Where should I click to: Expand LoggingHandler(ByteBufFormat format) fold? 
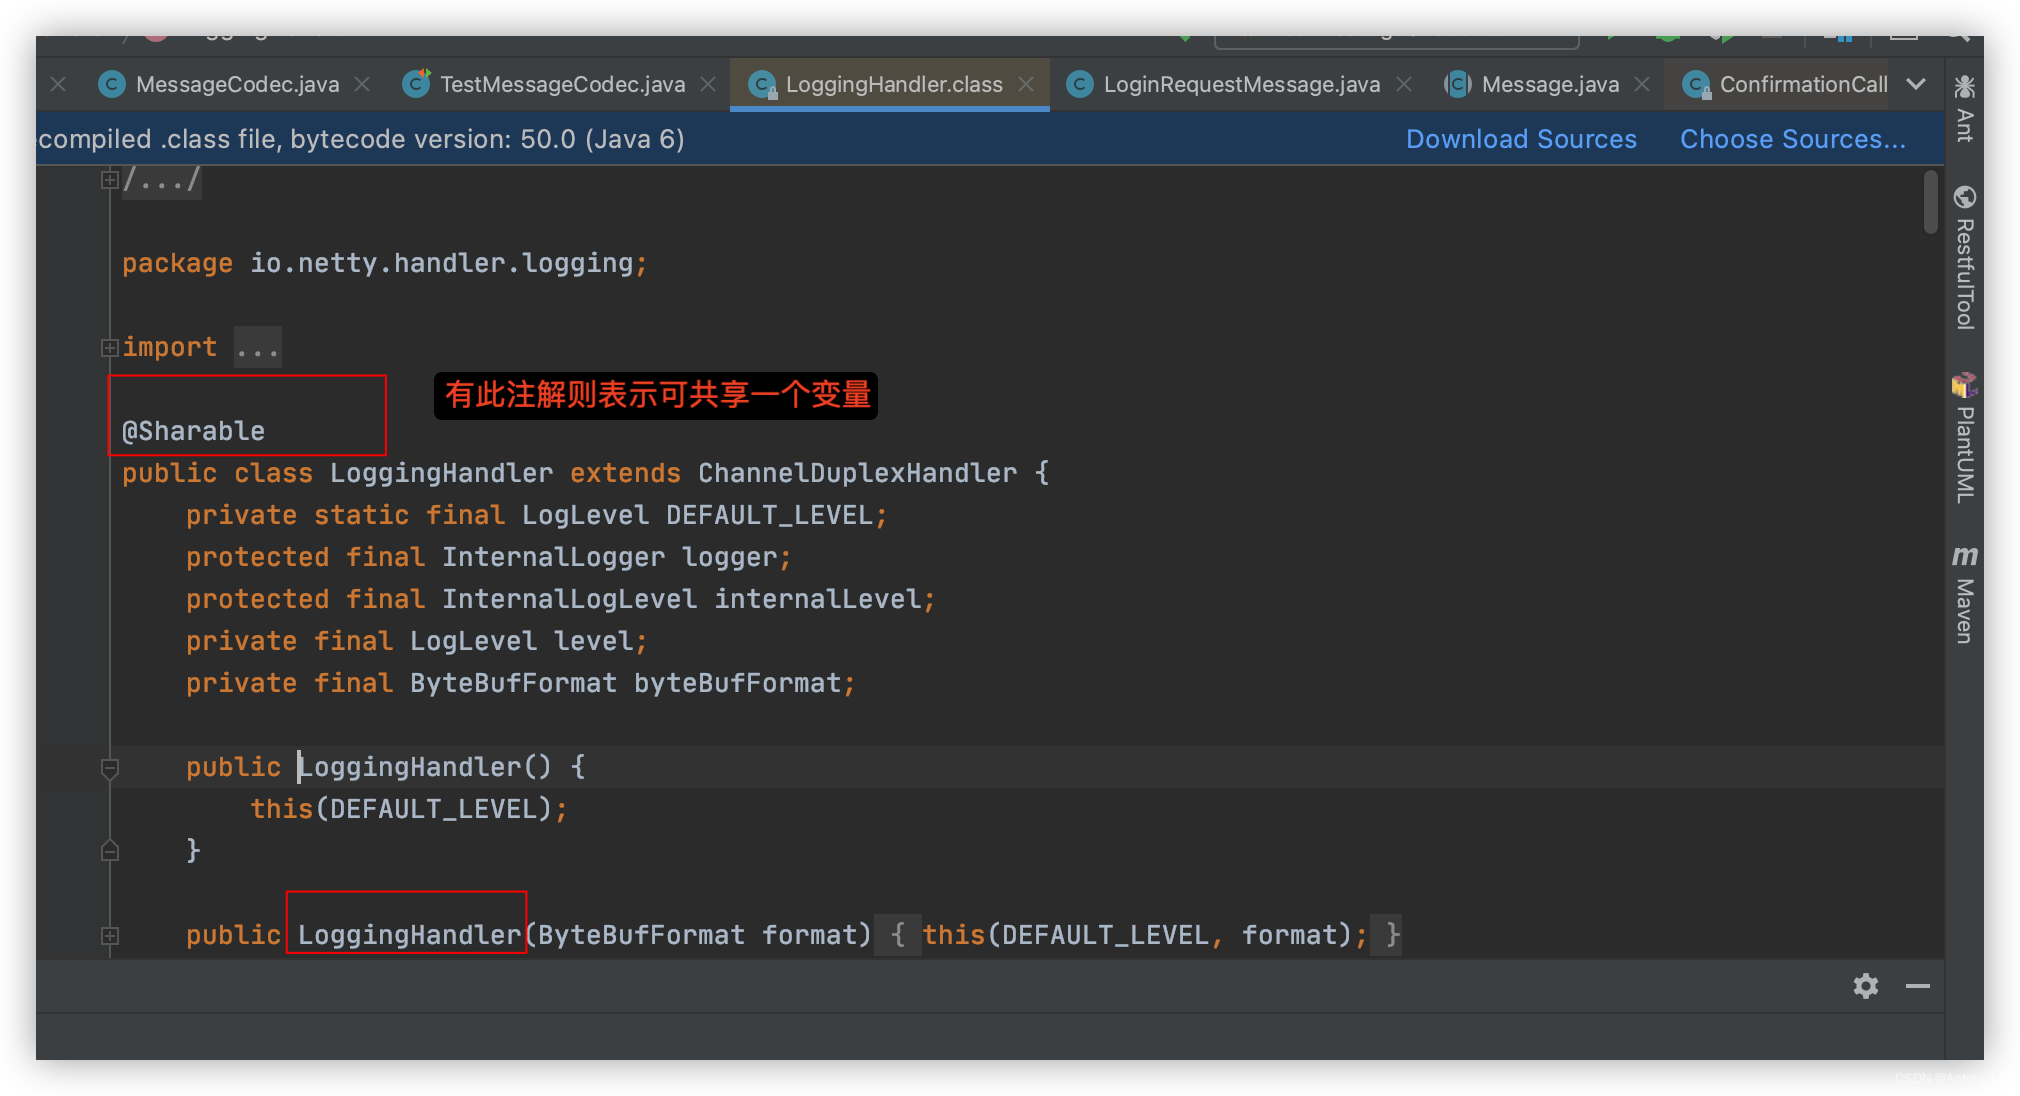110,936
